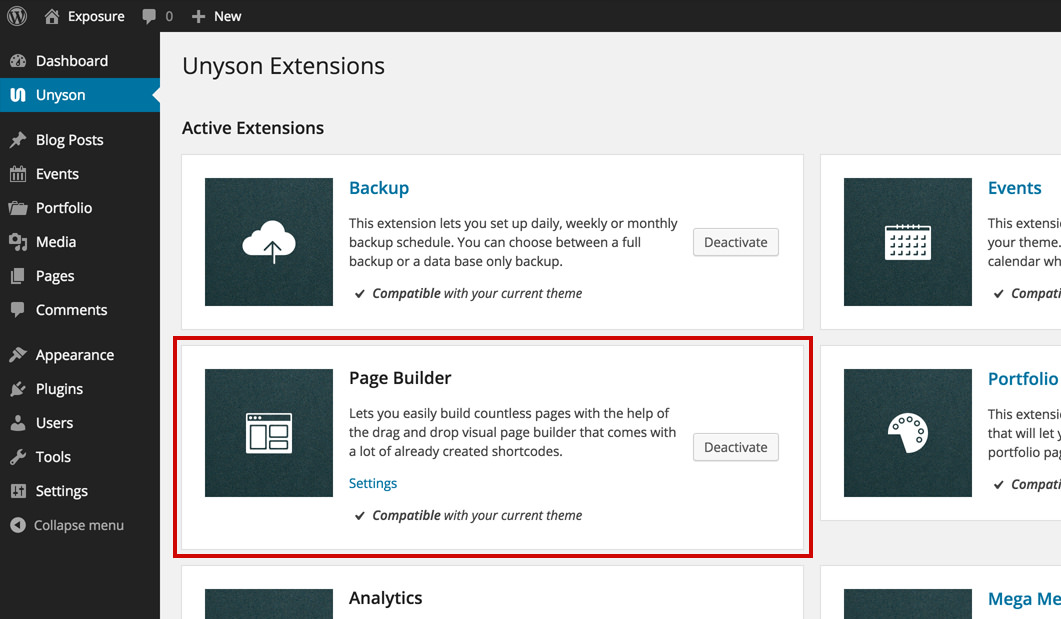Click the Unyson Extensions page heading

tap(284, 66)
